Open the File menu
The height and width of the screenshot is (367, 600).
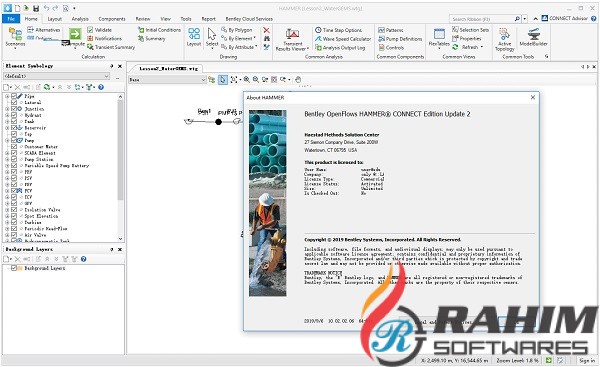pos(11,19)
